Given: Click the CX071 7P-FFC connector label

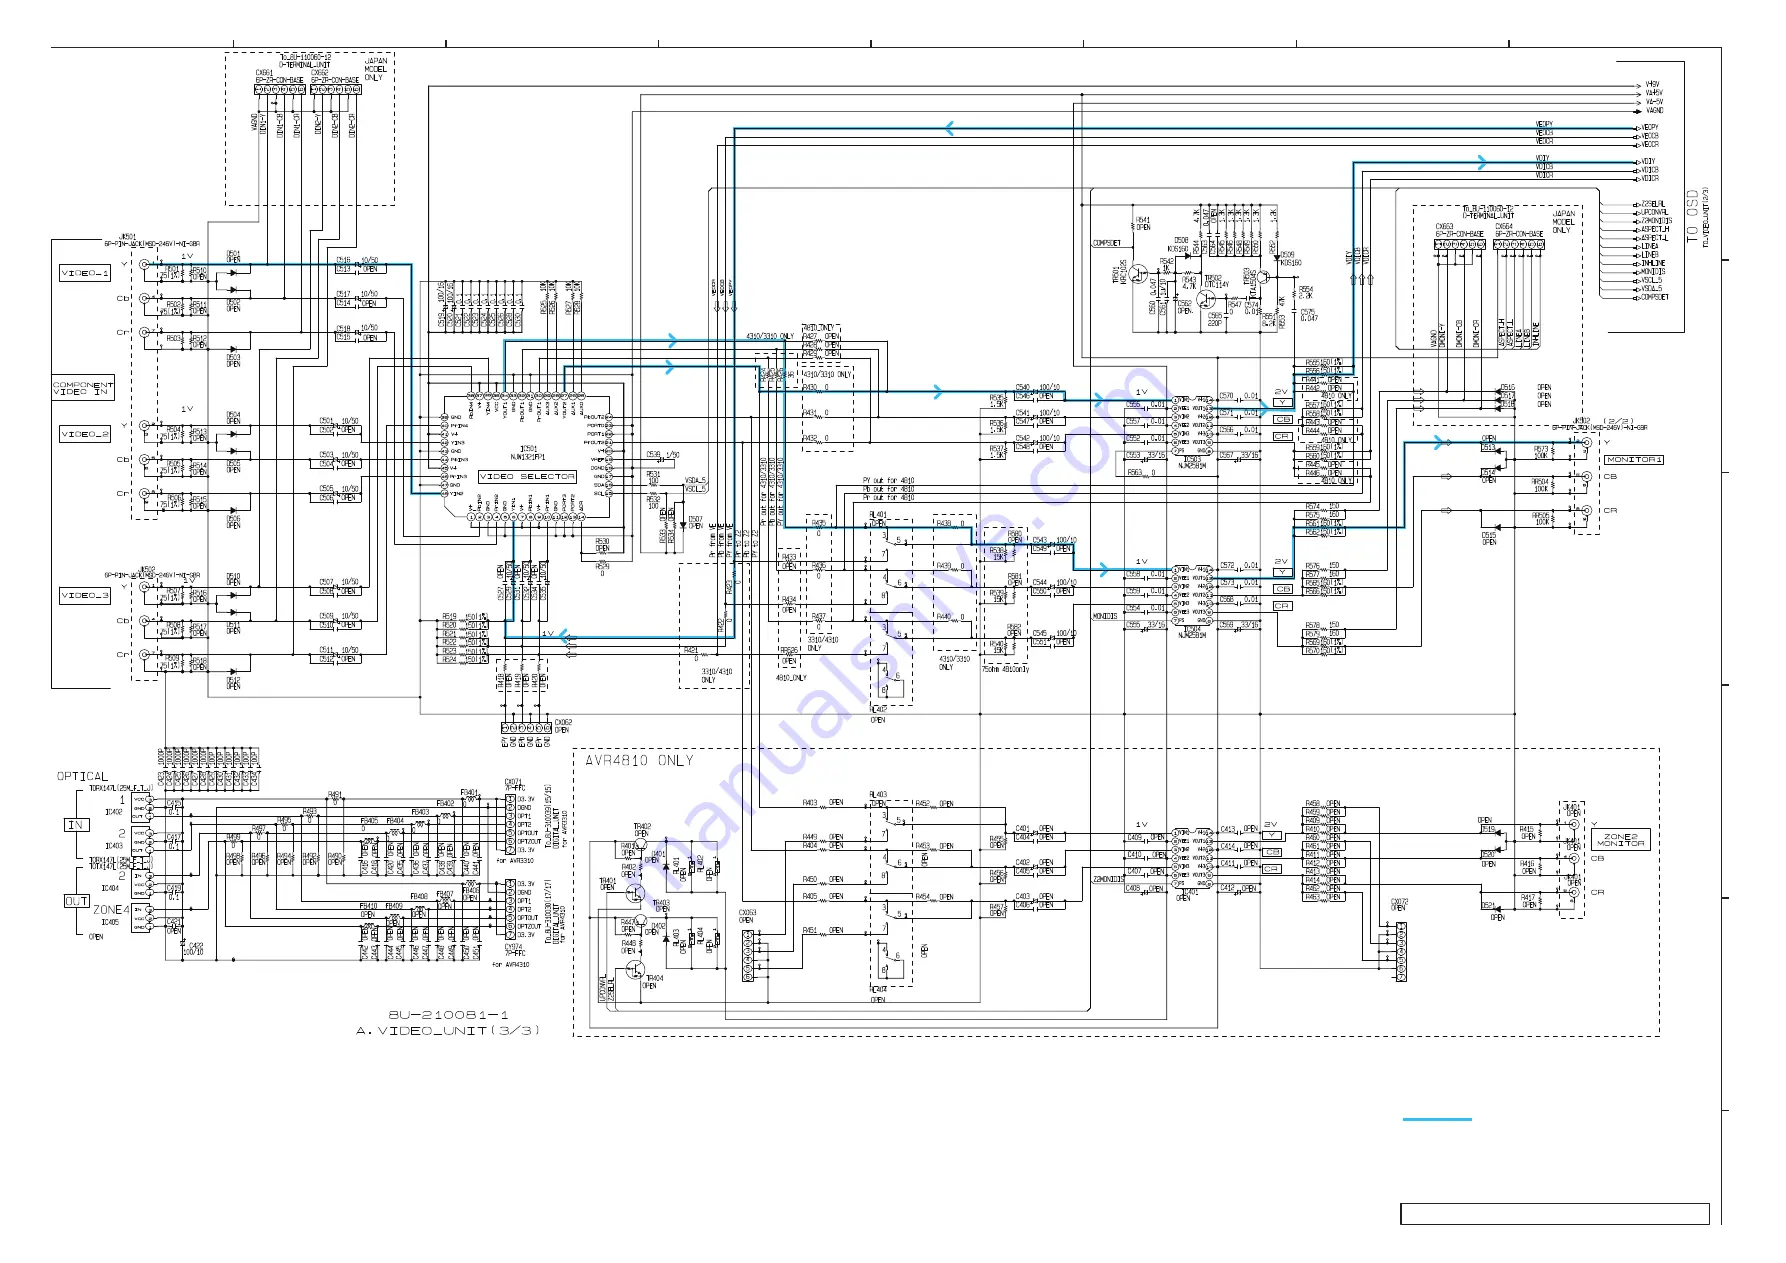Looking at the screenshot, I should [514, 785].
